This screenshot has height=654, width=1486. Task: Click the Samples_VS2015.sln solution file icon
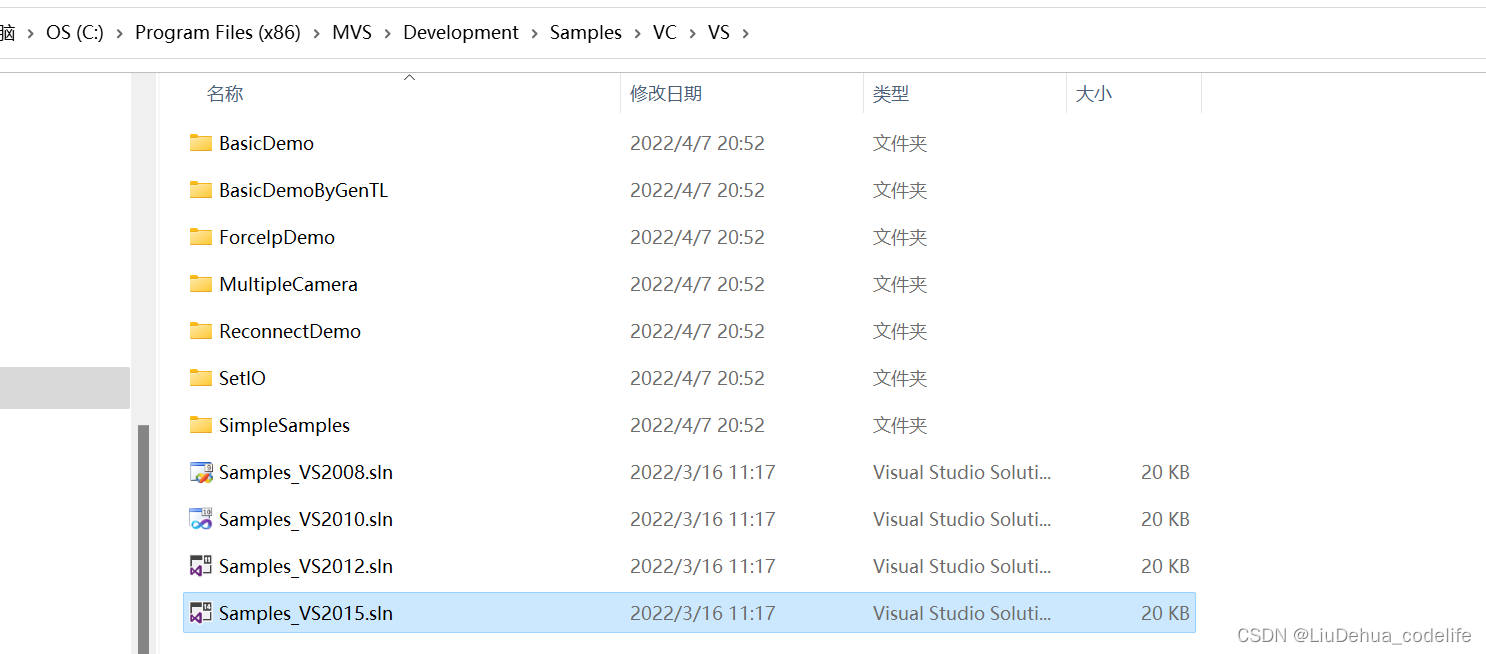[201, 613]
